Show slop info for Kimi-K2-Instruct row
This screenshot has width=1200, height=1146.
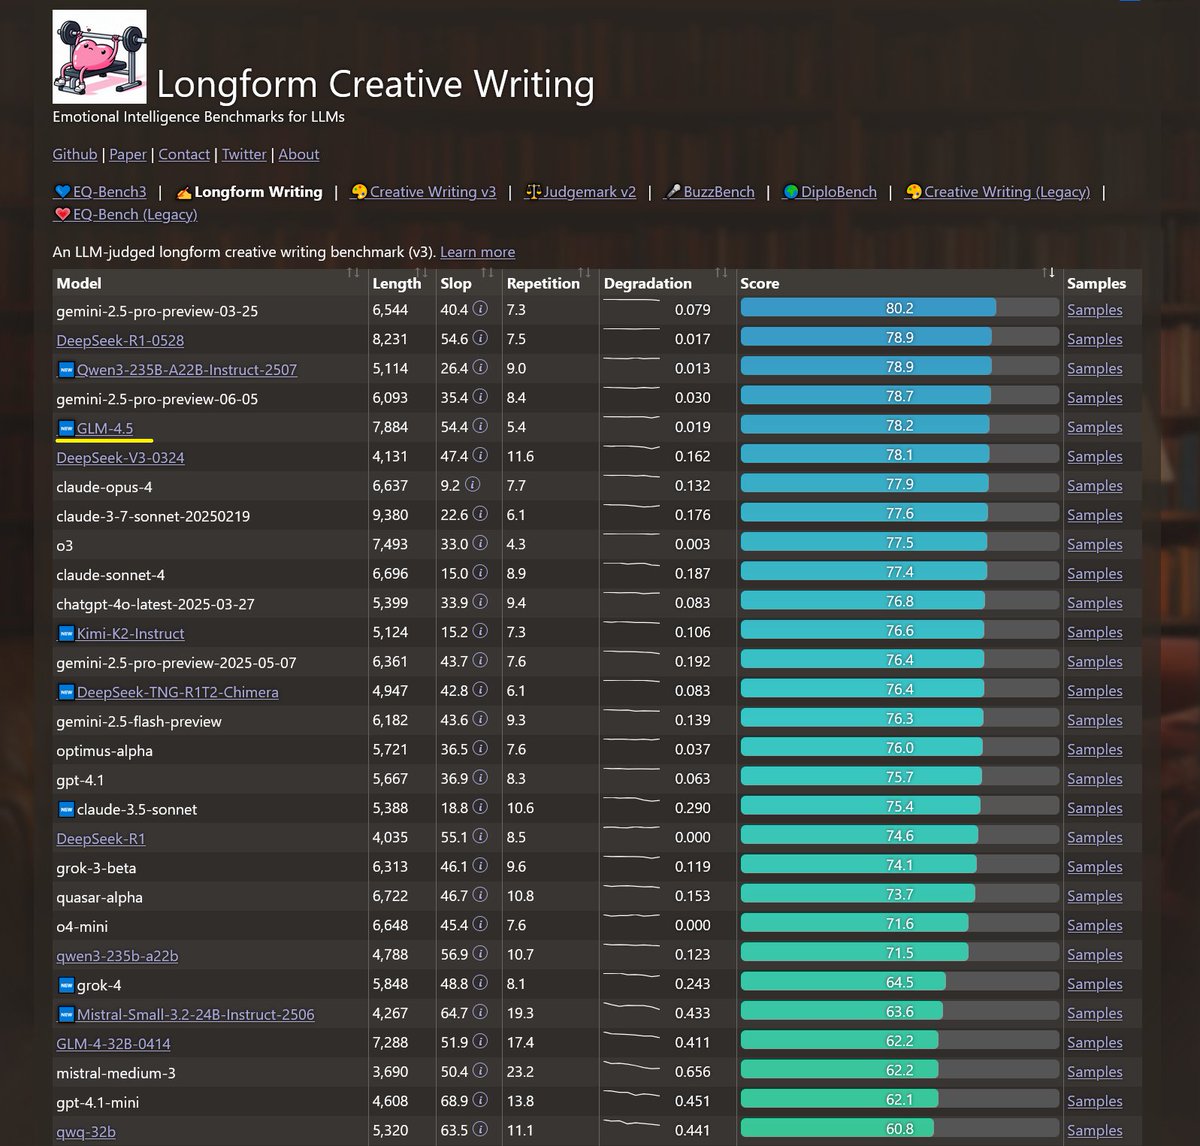[x=480, y=631]
